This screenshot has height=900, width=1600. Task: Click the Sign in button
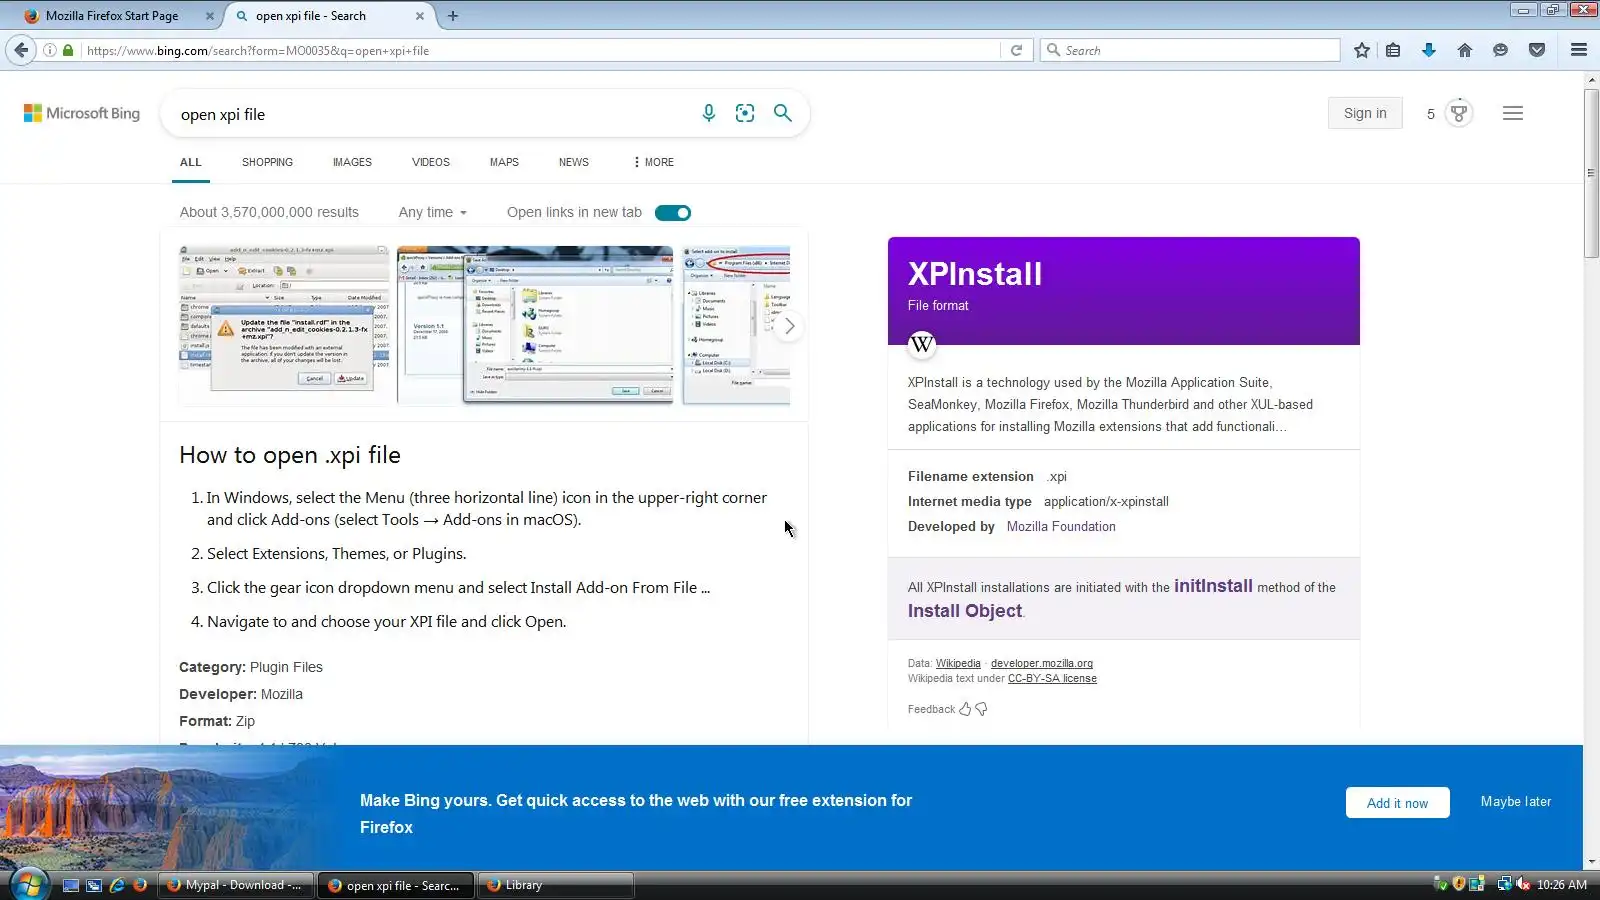pyautogui.click(x=1365, y=113)
